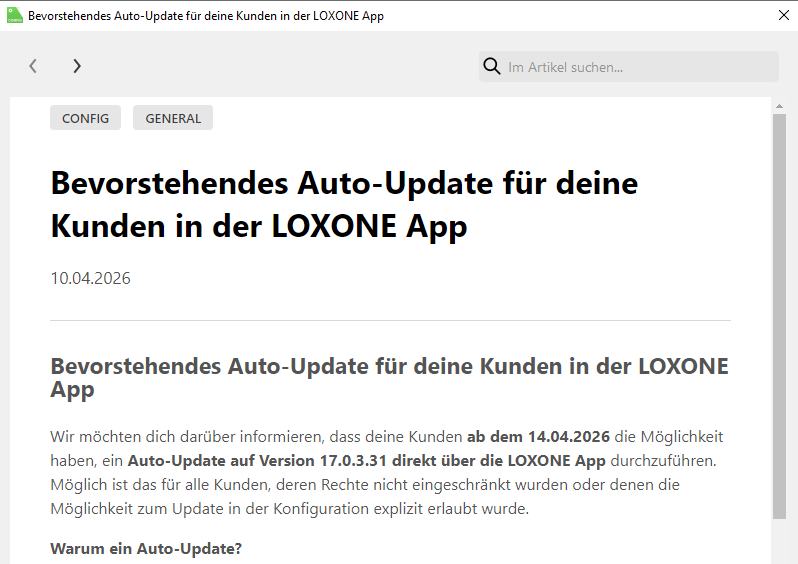
Task: Focus the 'Im Artikel suchen...' search field
Action: click(x=629, y=66)
